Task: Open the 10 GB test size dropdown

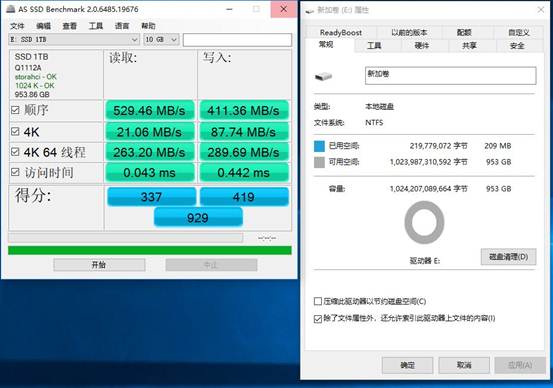Action: pos(161,40)
